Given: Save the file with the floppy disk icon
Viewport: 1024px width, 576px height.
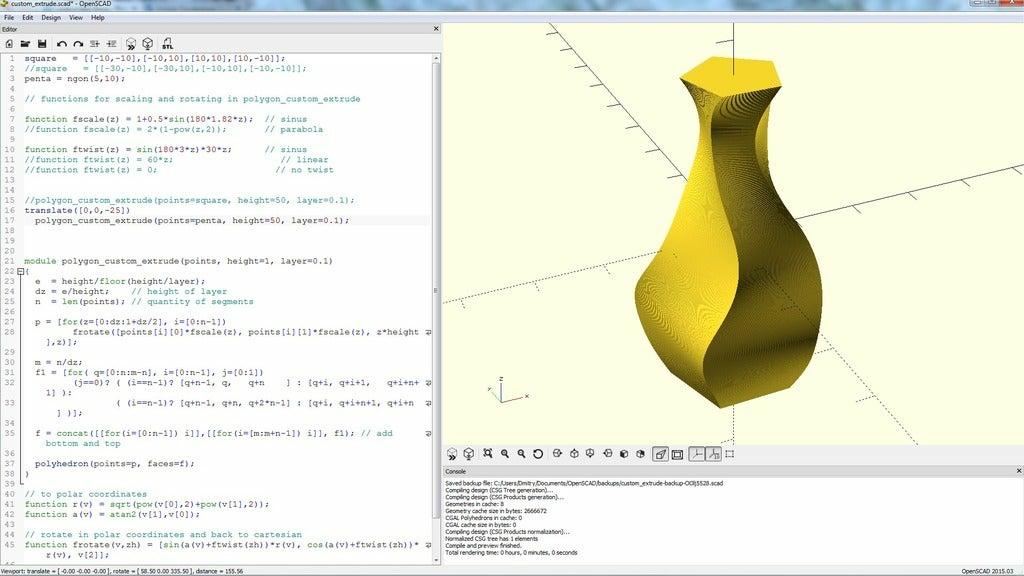Looking at the screenshot, I should [42, 44].
